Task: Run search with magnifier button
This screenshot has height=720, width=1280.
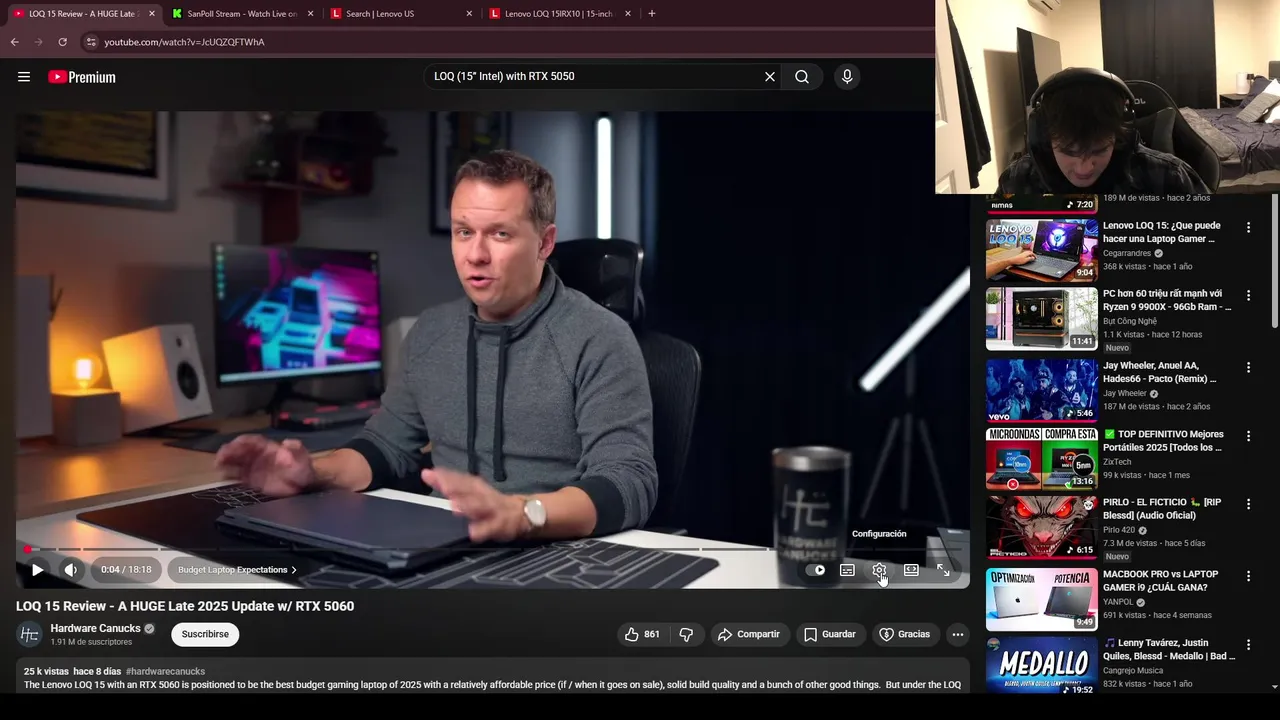Action: tap(802, 76)
